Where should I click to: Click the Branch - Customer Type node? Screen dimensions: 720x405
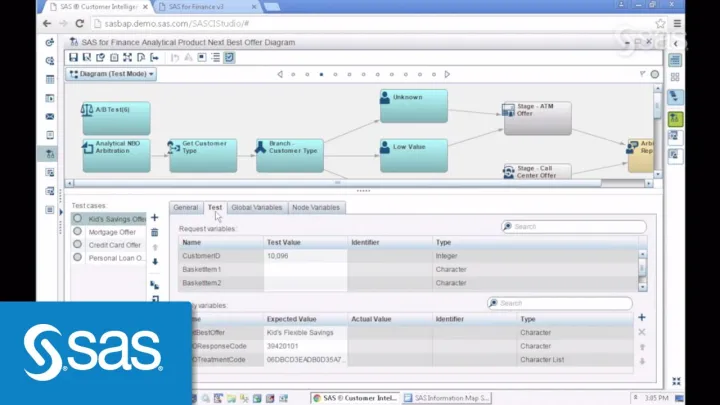point(290,156)
